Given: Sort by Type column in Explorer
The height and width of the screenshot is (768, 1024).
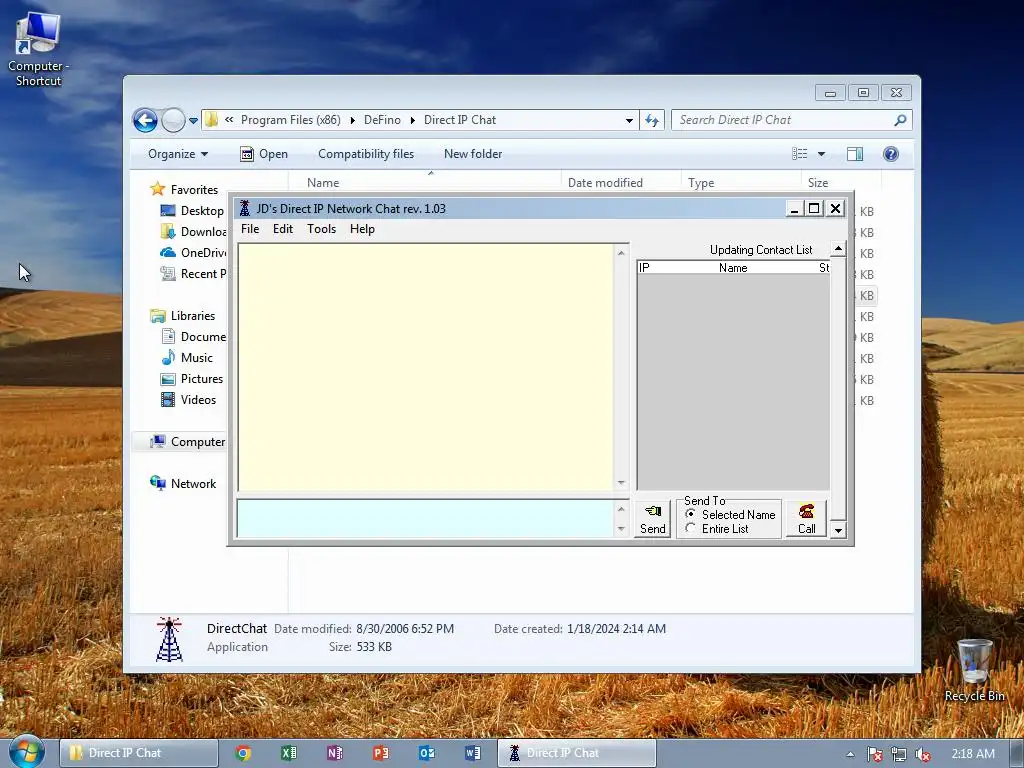Looking at the screenshot, I should (701, 183).
